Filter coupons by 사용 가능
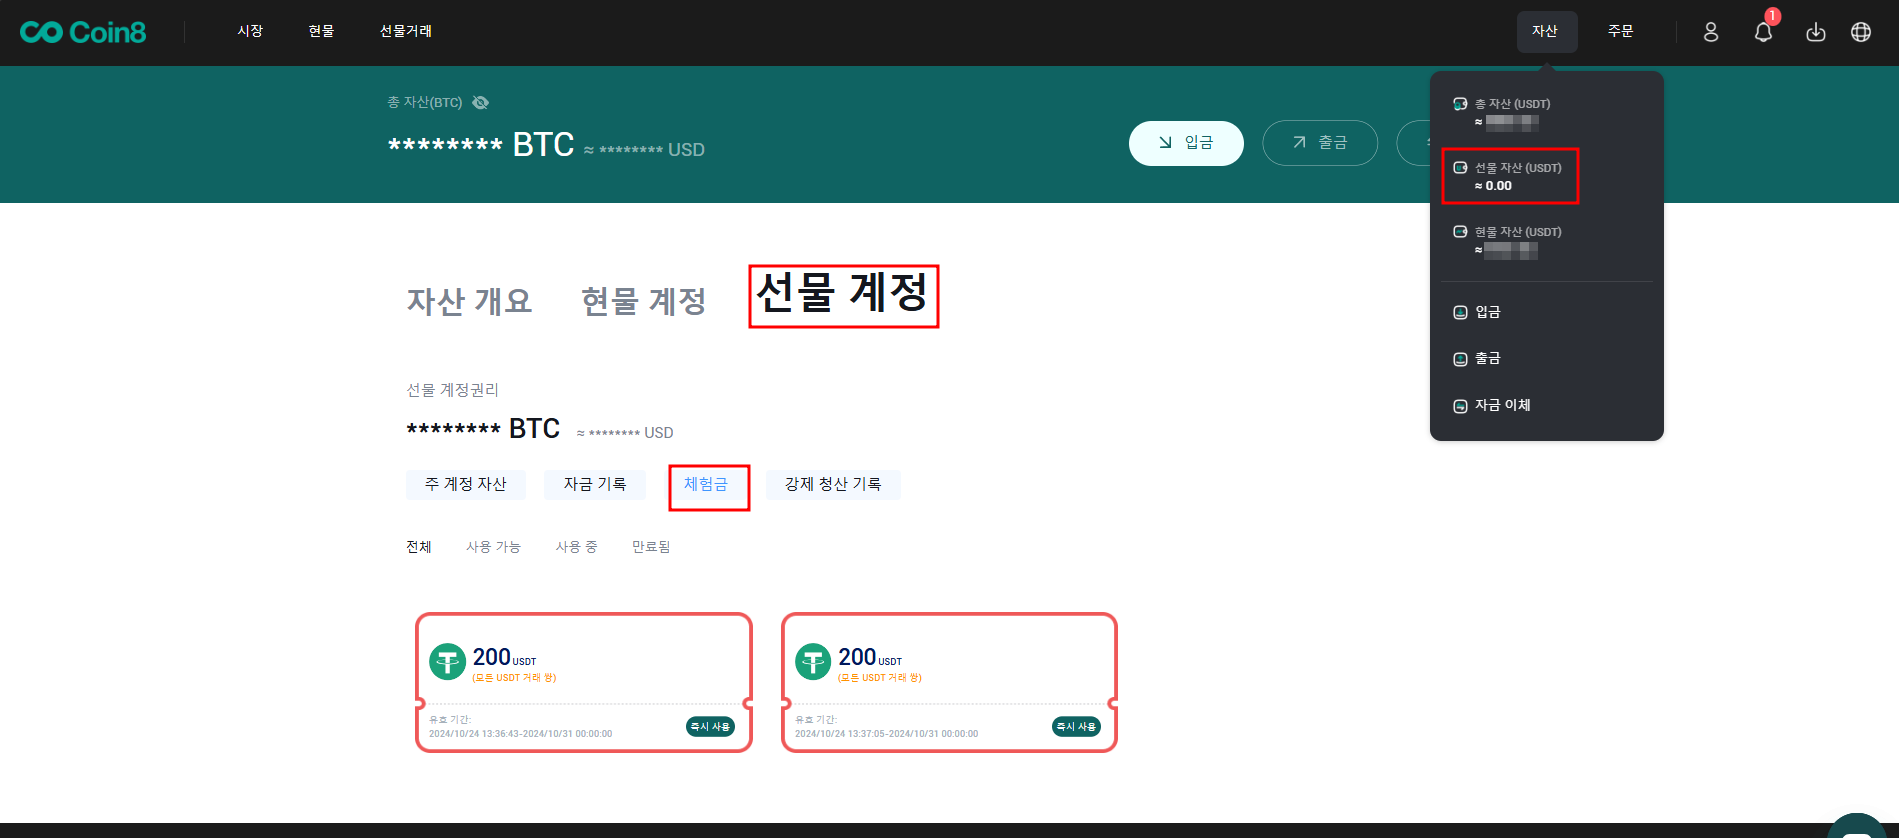The image size is (1899, 838). 493,547
